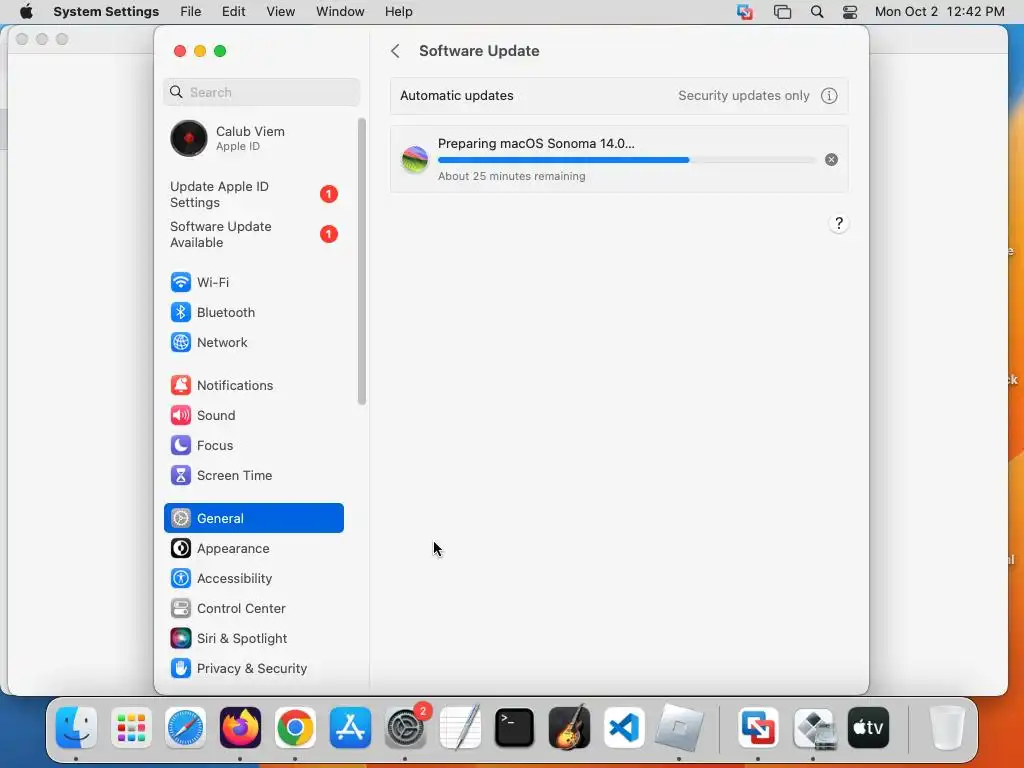
Task: Click the Automatic updates info icon
Action: pos(829,96)
